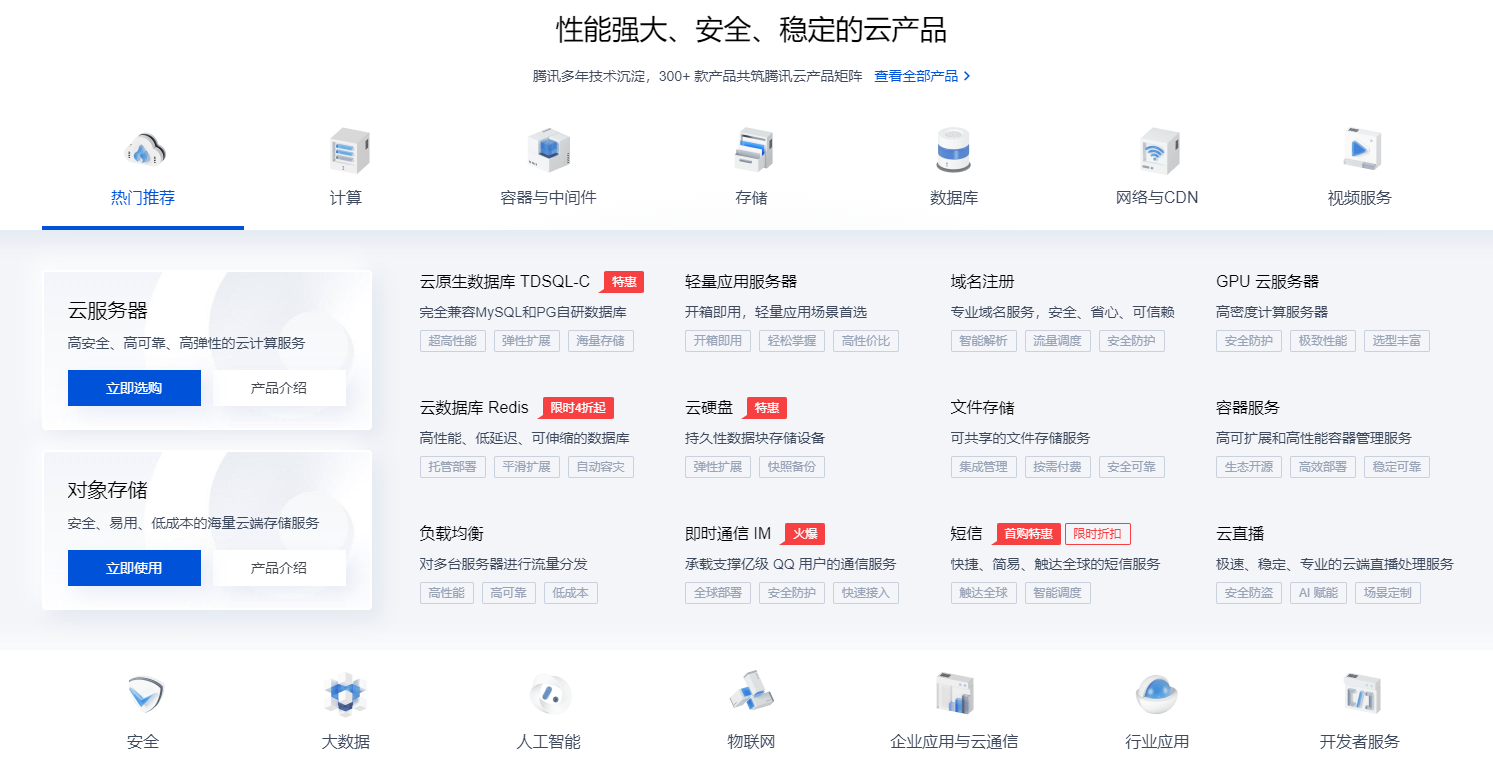
Task: Click the 大数据 hexagon icon
Action: pos(346,694)
